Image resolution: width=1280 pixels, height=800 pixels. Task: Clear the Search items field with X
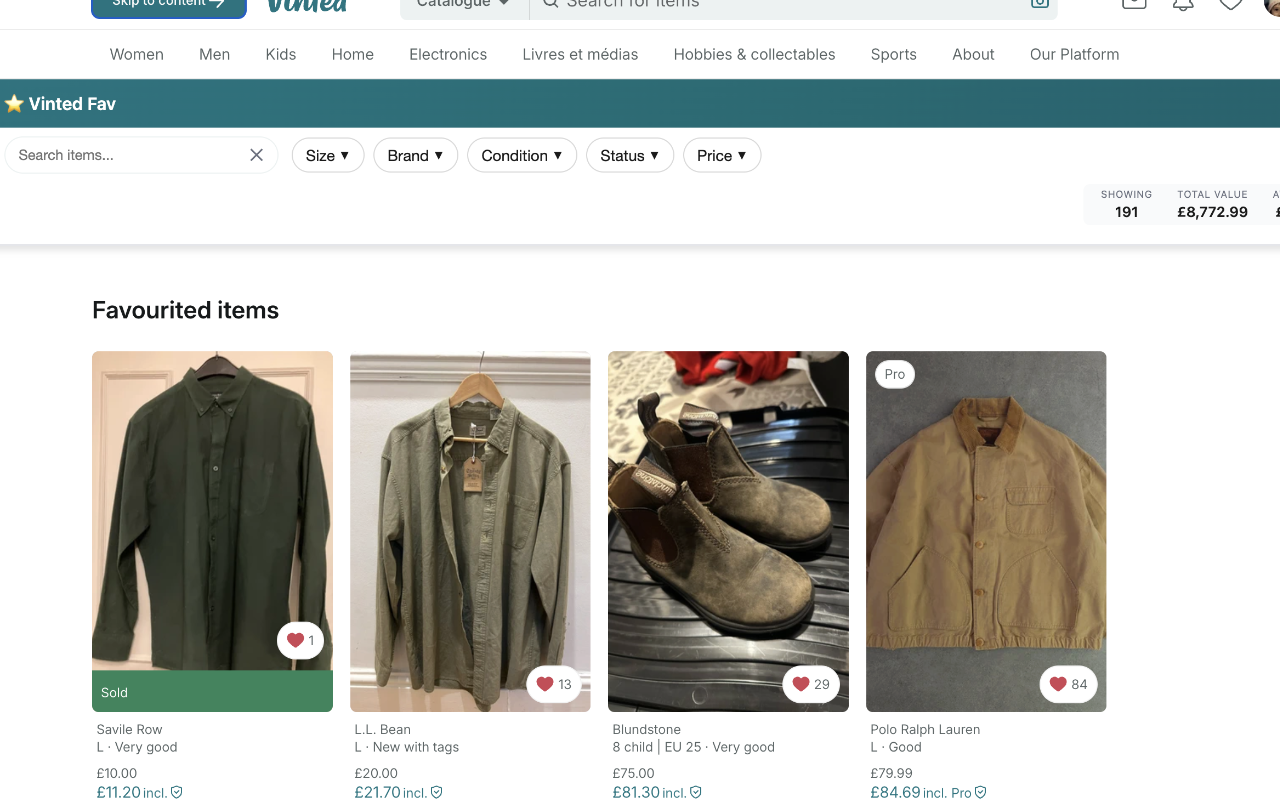click(256, 155)
